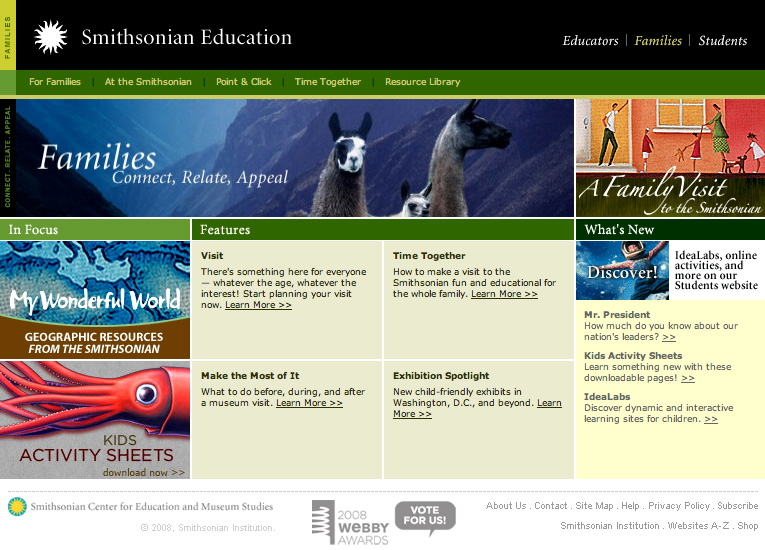The height and width of the screenshot is (550, 765).
Task: Open Websites A-Z footer link
Action: [698, 526]
